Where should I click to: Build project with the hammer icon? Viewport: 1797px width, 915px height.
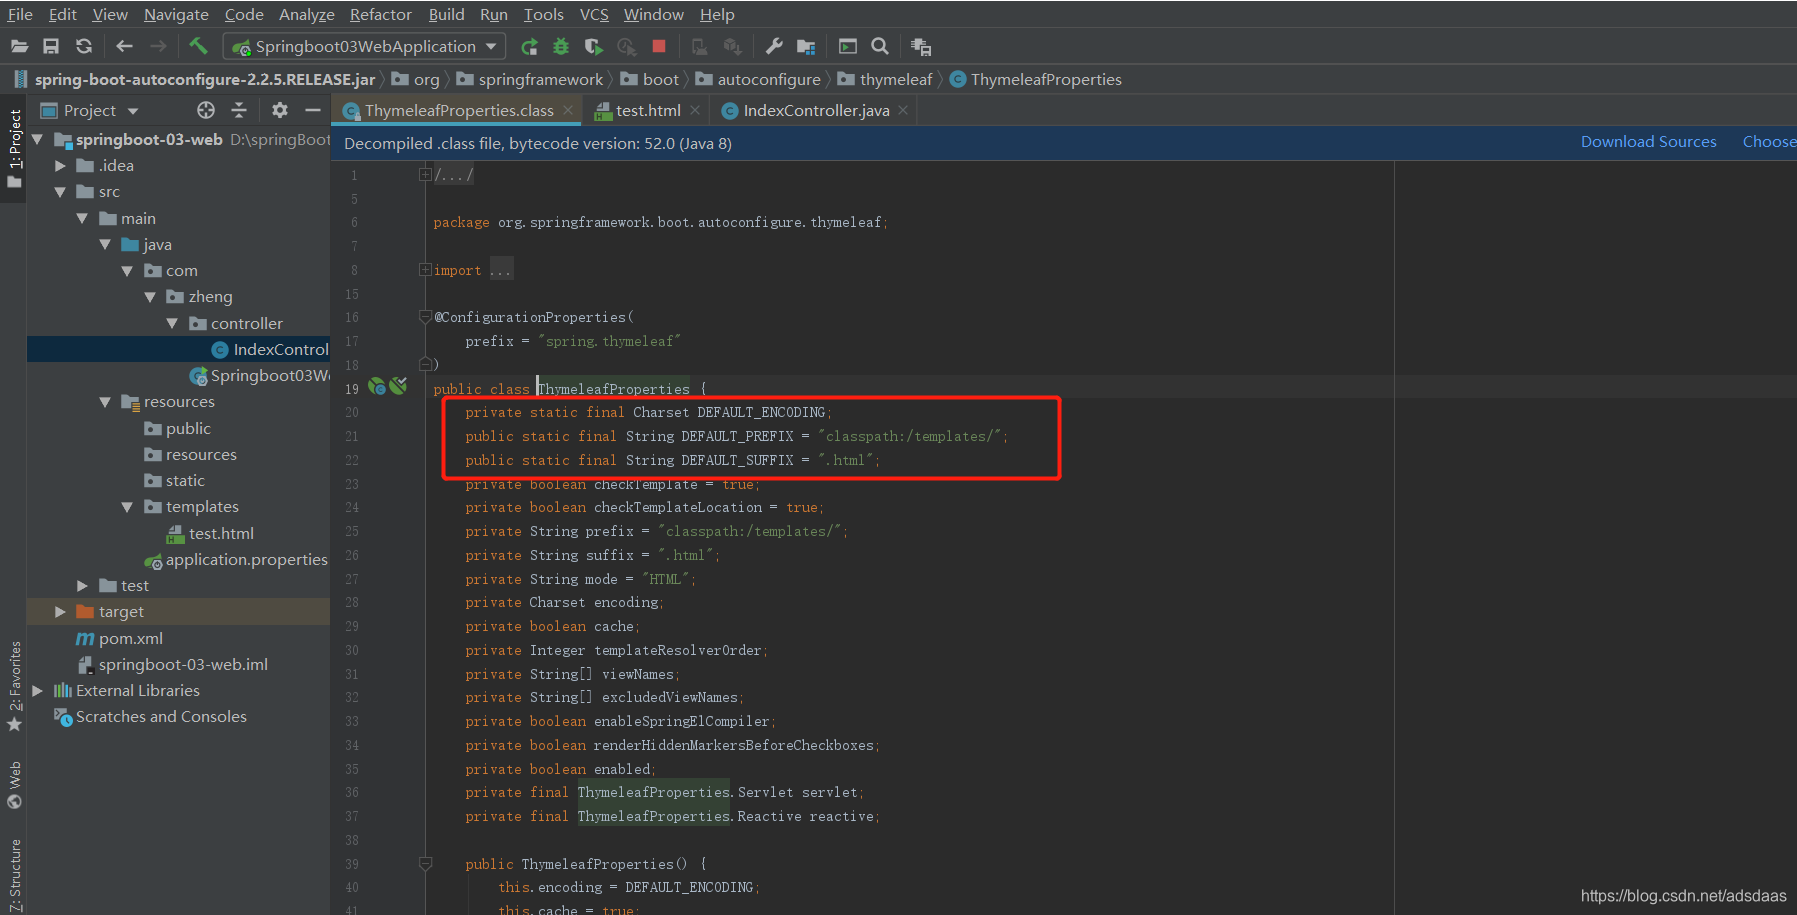198,46
